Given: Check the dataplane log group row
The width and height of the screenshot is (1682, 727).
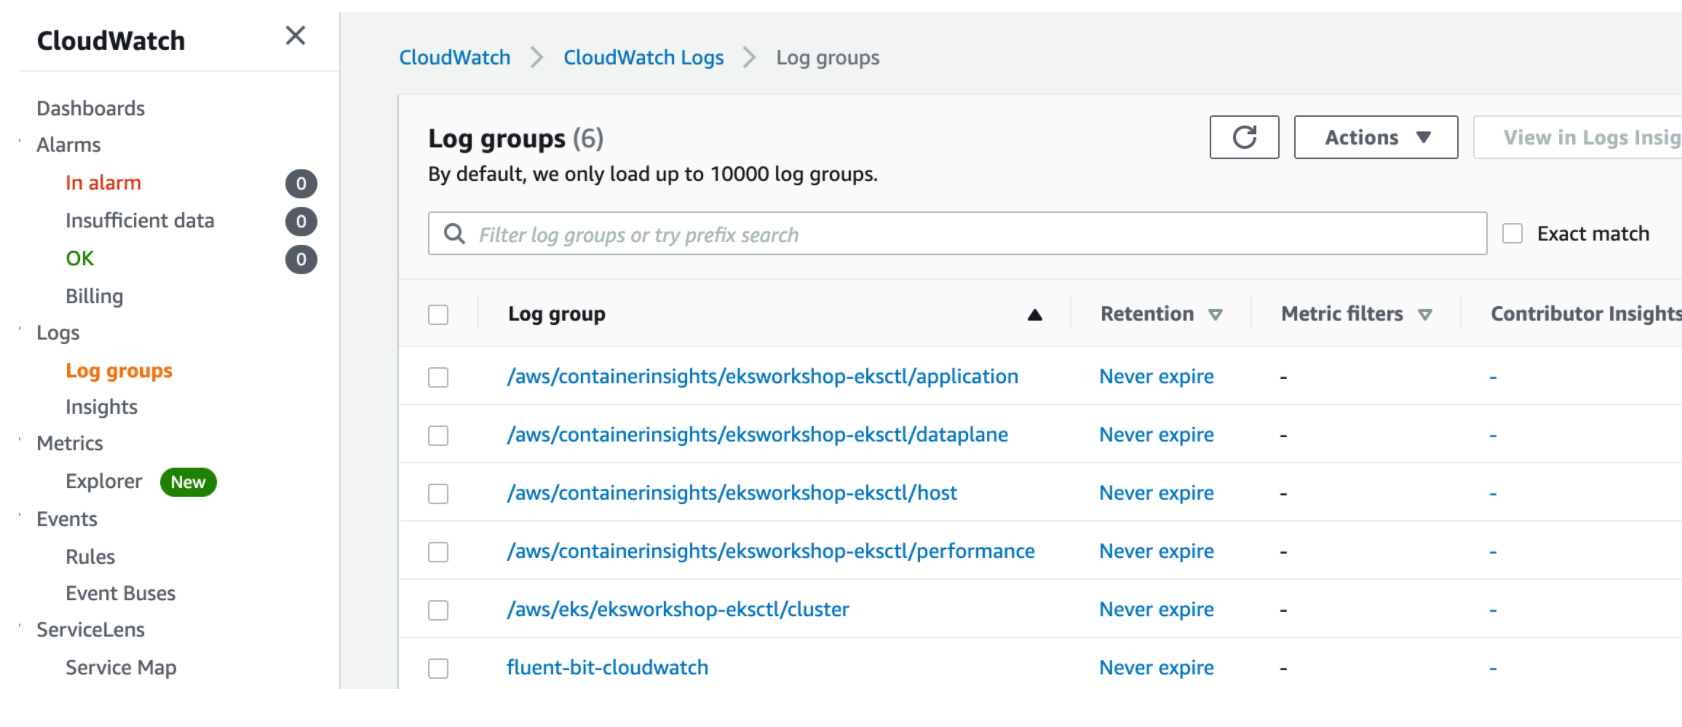Looking at the screenshot, I should pos(438,435).
